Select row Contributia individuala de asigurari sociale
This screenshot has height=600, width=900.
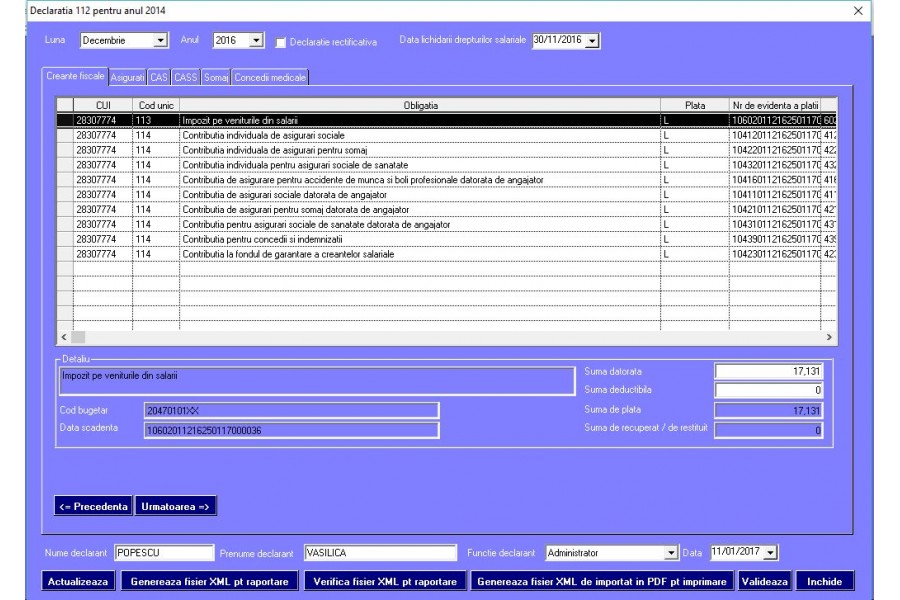click(447, 135)
